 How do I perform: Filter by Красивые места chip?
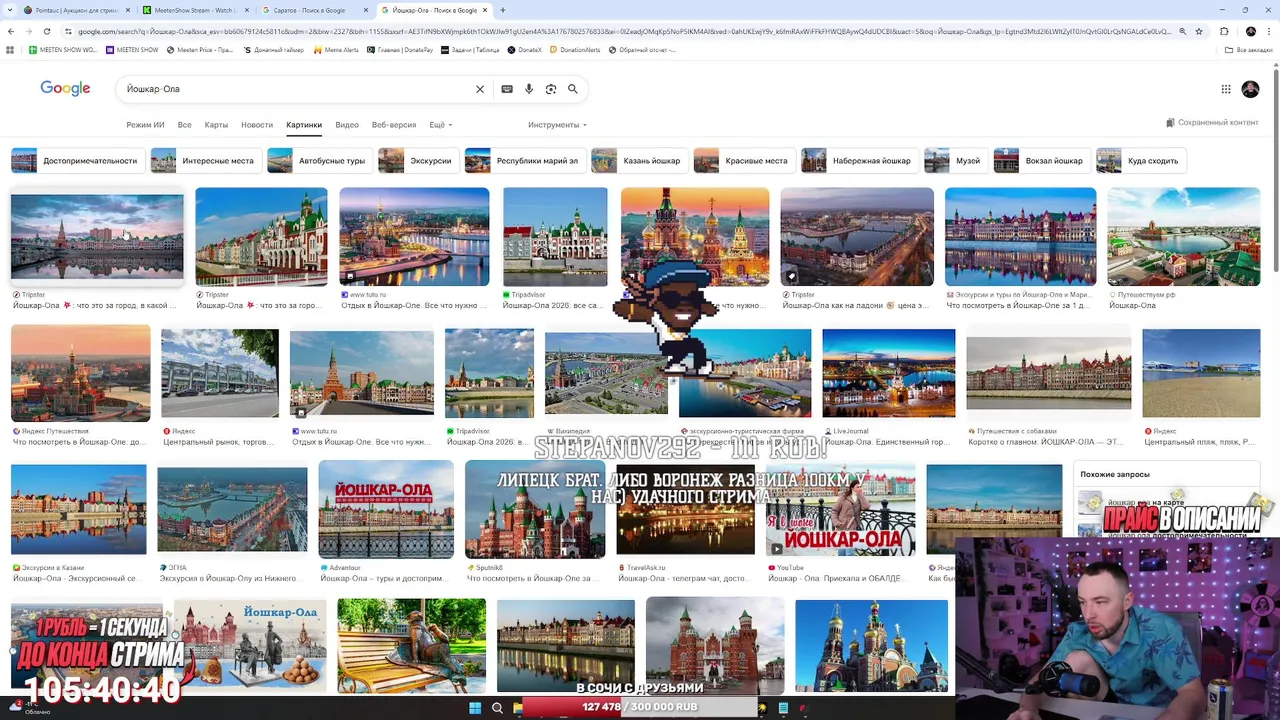[743, 160]
